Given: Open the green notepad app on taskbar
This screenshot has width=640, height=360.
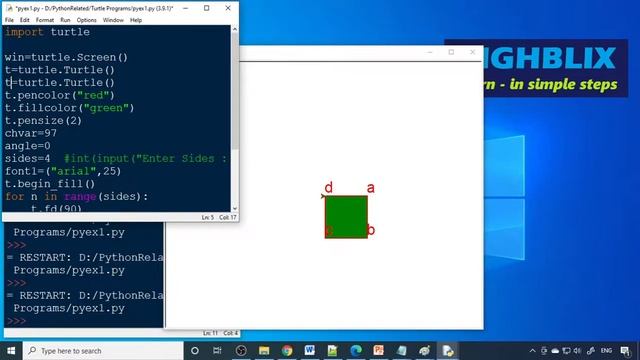Looking at the screenshot, I should [x=332, y=351].
